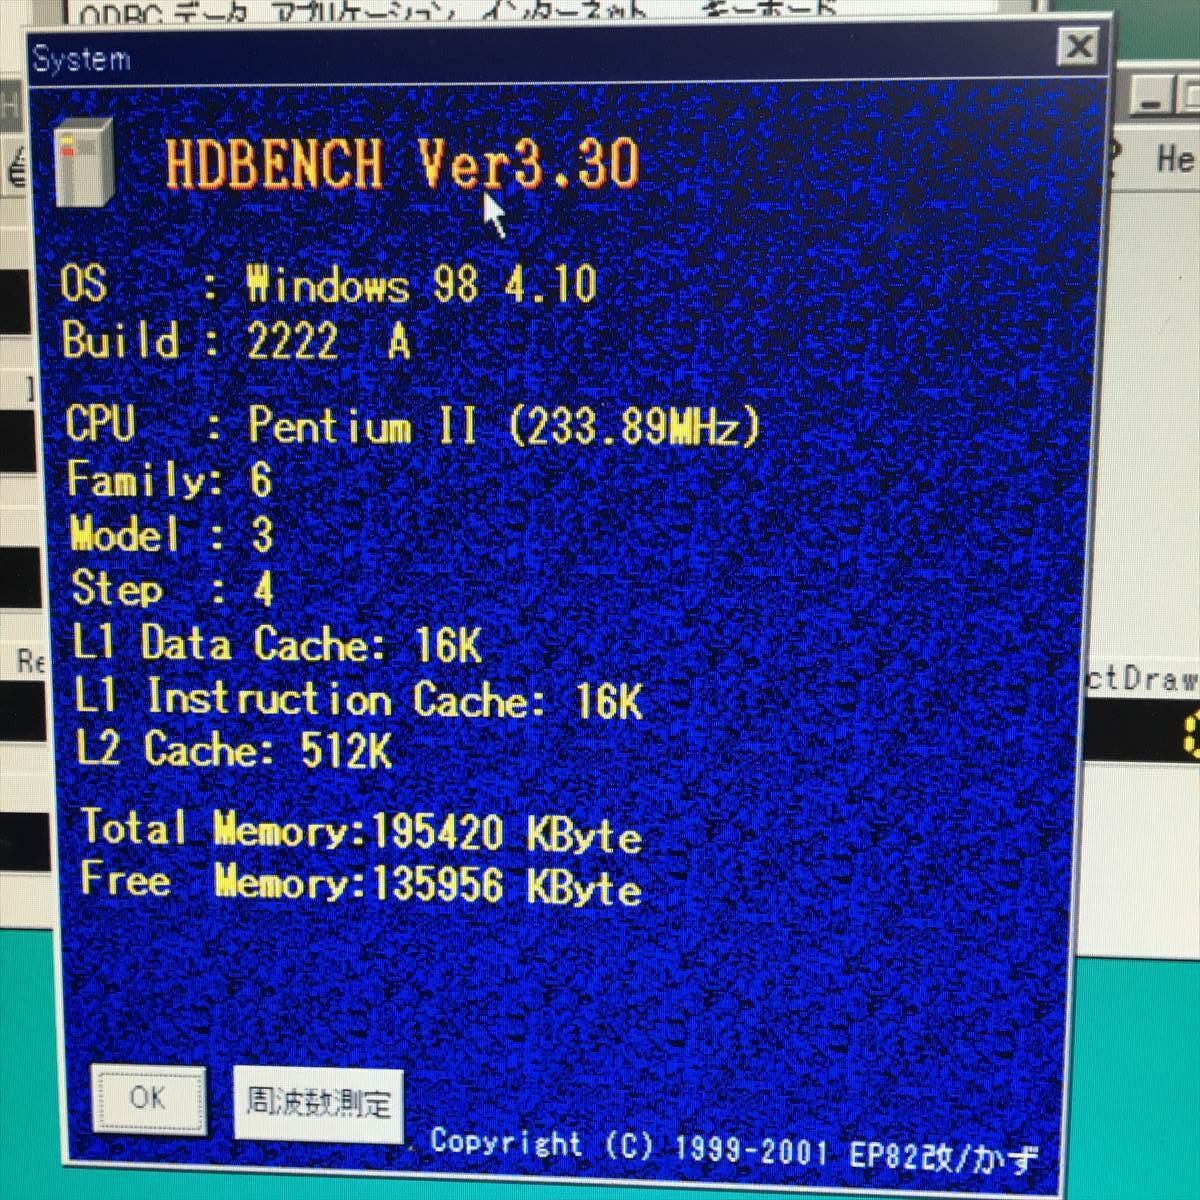The width and height of the screenshot is (1200, 1200).
Task: Click the OK button
Action: click(148, 1098)
